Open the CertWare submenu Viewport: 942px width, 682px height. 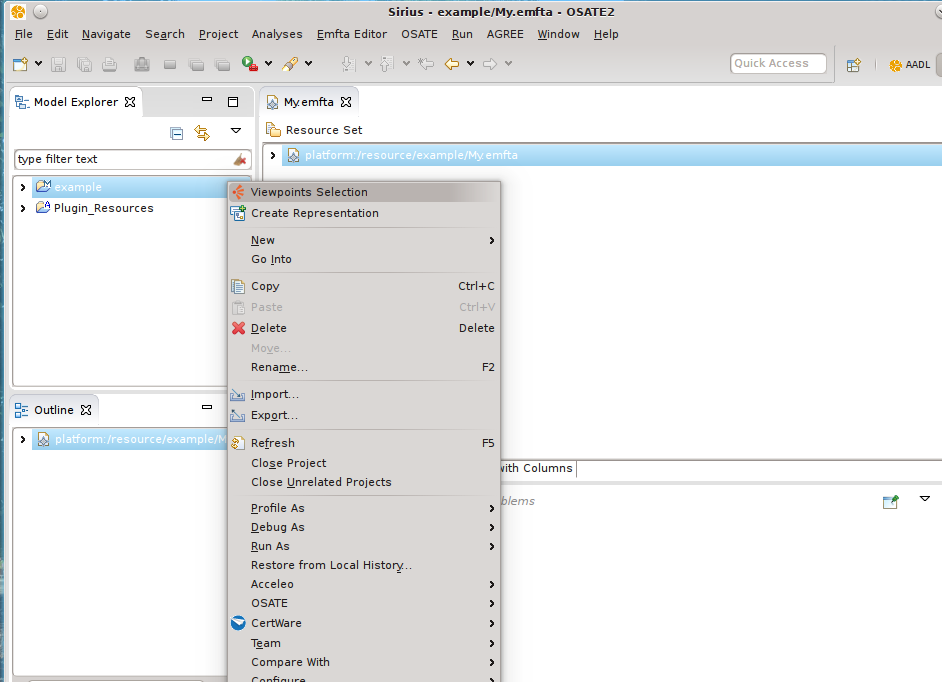coord(364,623)
